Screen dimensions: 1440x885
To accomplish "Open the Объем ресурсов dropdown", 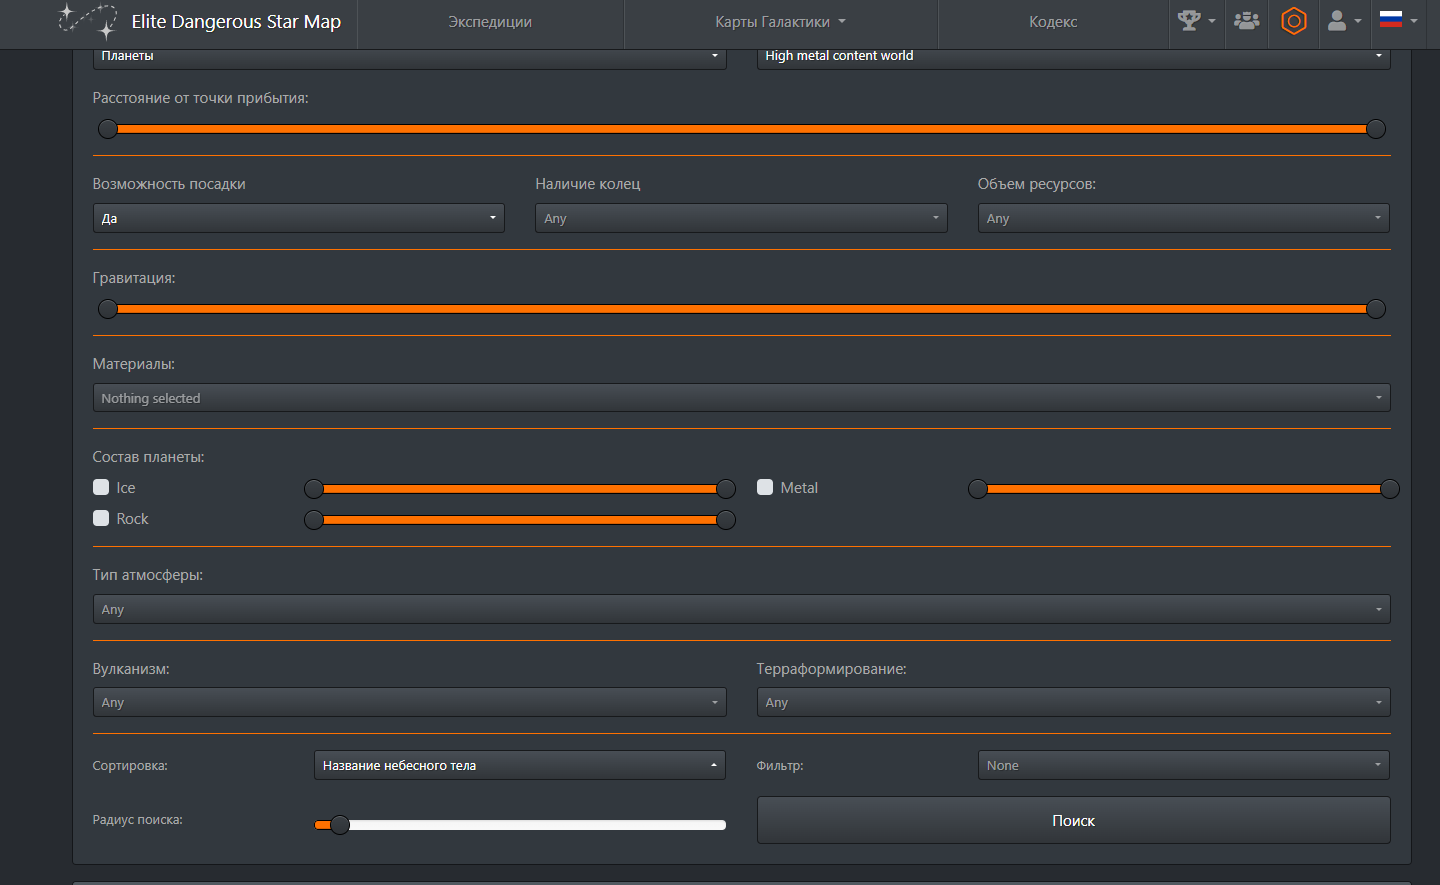I will click(x=1183, y=218).
